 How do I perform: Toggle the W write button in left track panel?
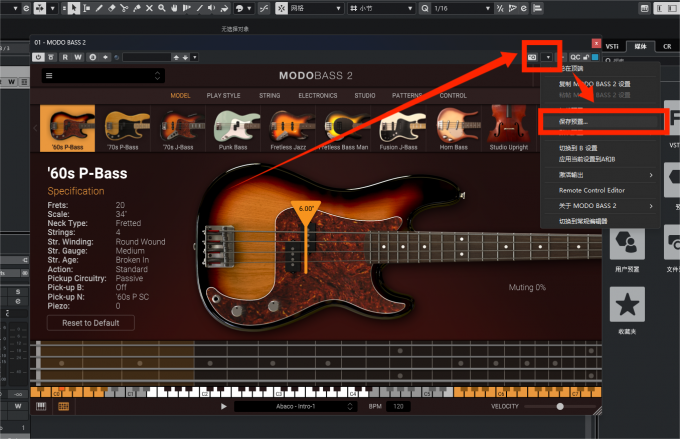(12, 82)
